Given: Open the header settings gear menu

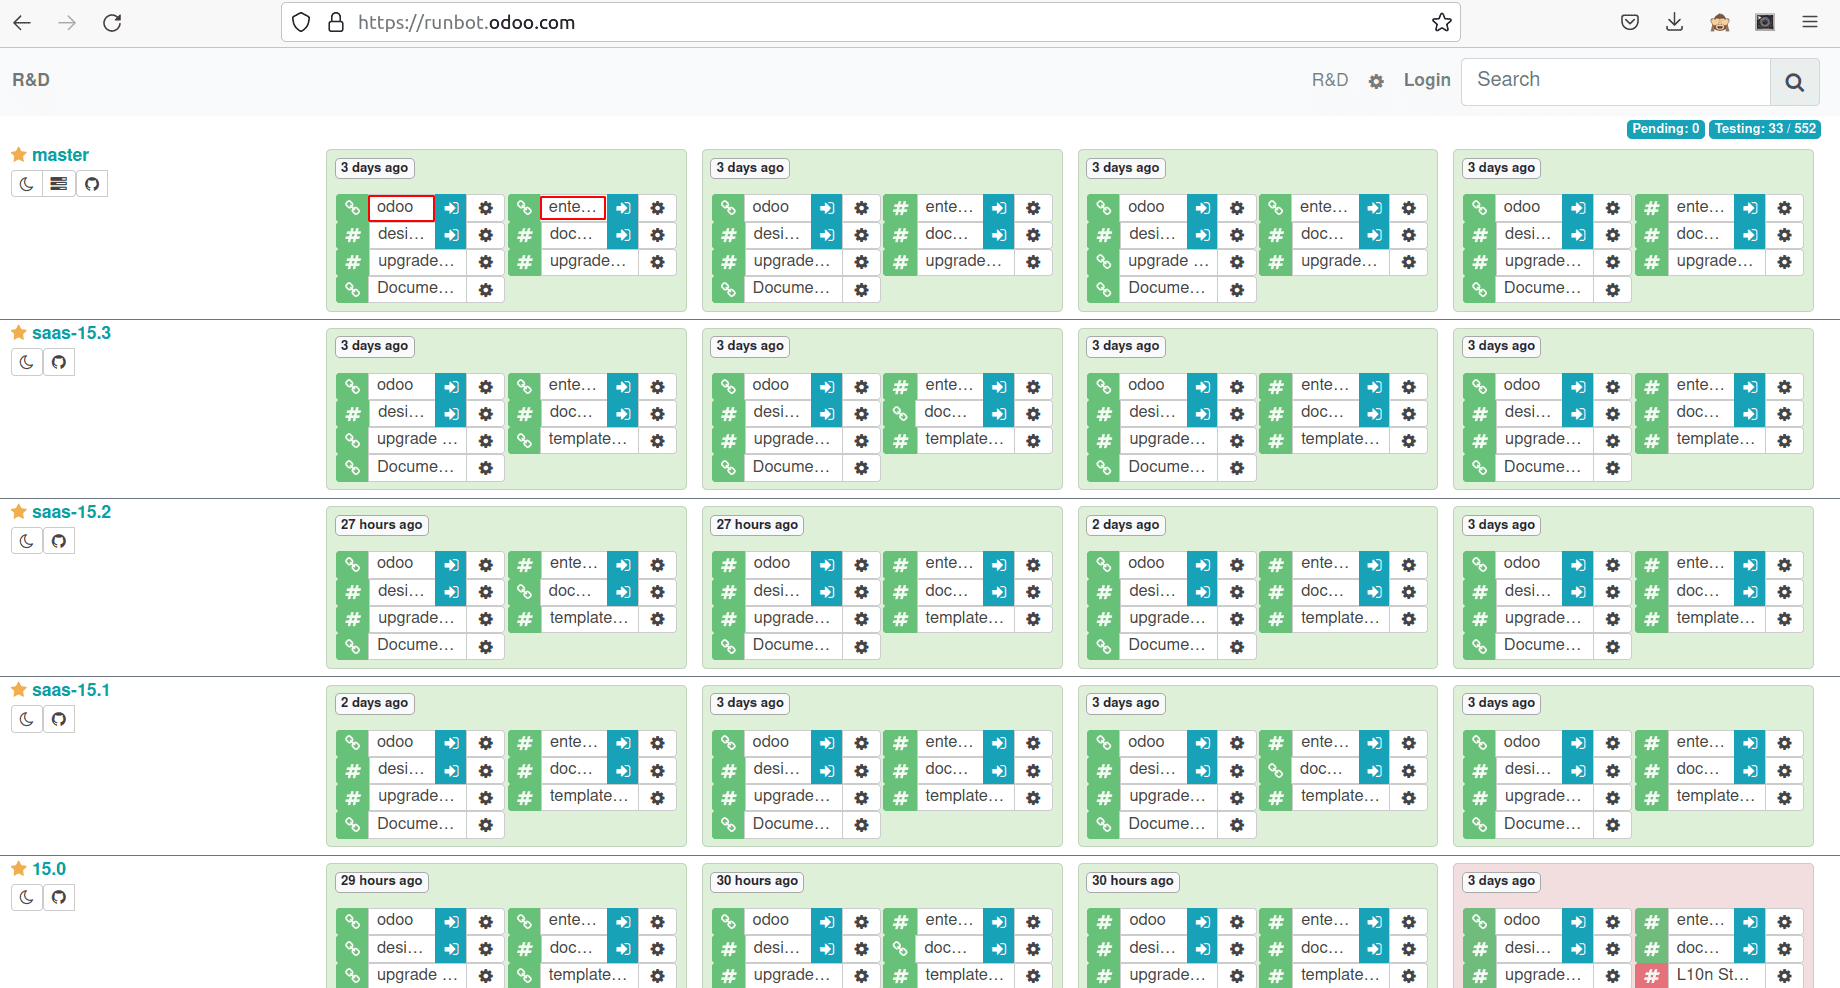Looking at the screenshot, I should (1376, 81).
